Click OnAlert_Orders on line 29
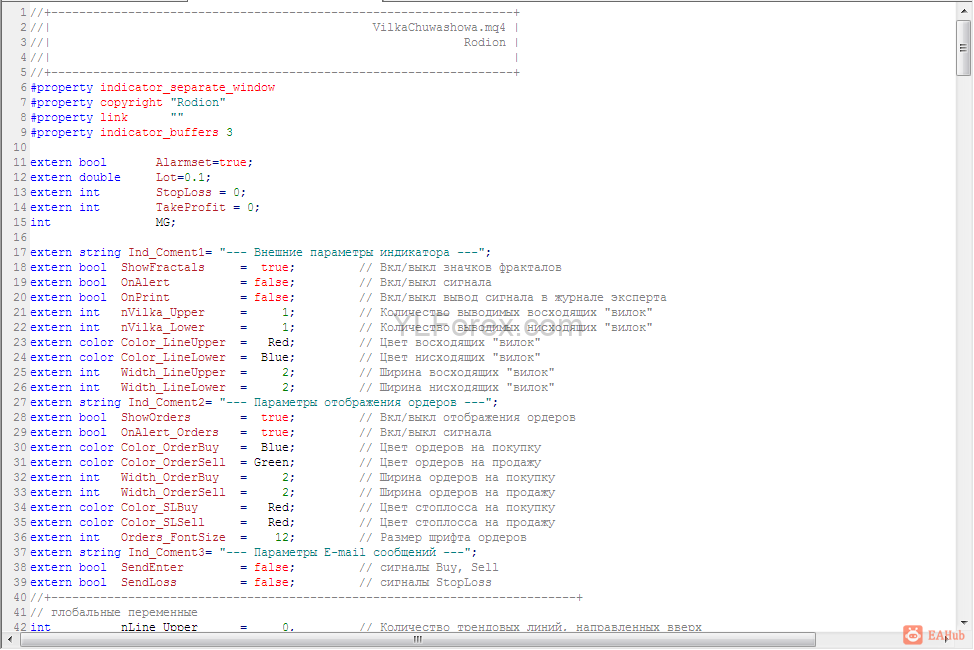The height and width of the screenshot is (650, 974). pos(170,433)
